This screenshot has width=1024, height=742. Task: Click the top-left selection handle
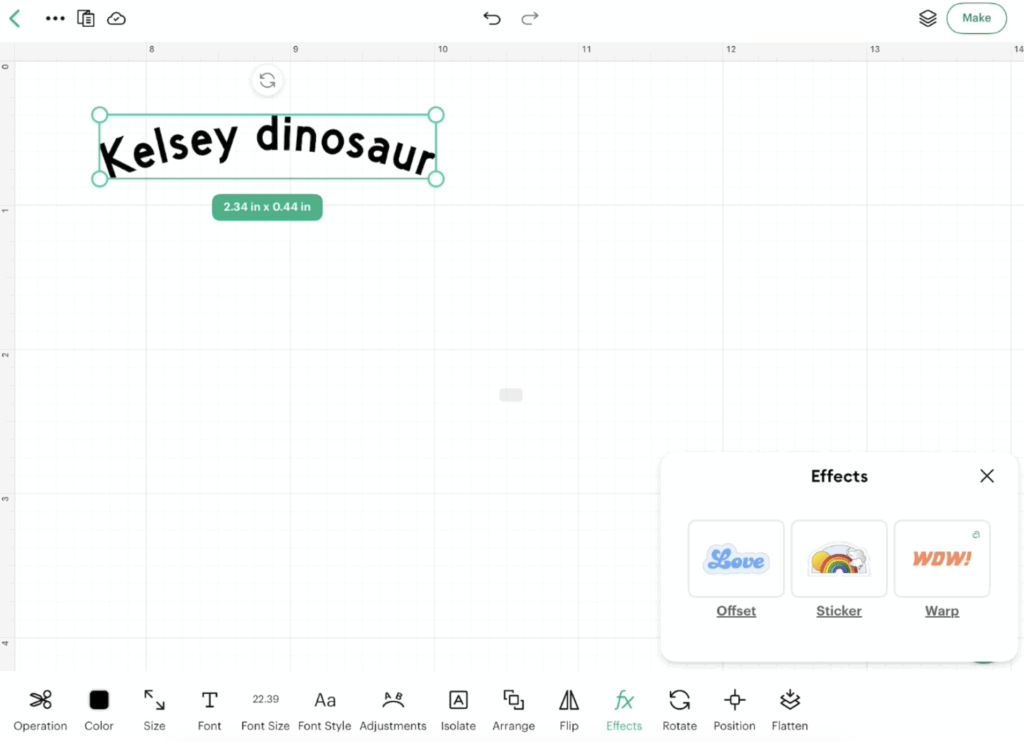(x=99, y=115)
